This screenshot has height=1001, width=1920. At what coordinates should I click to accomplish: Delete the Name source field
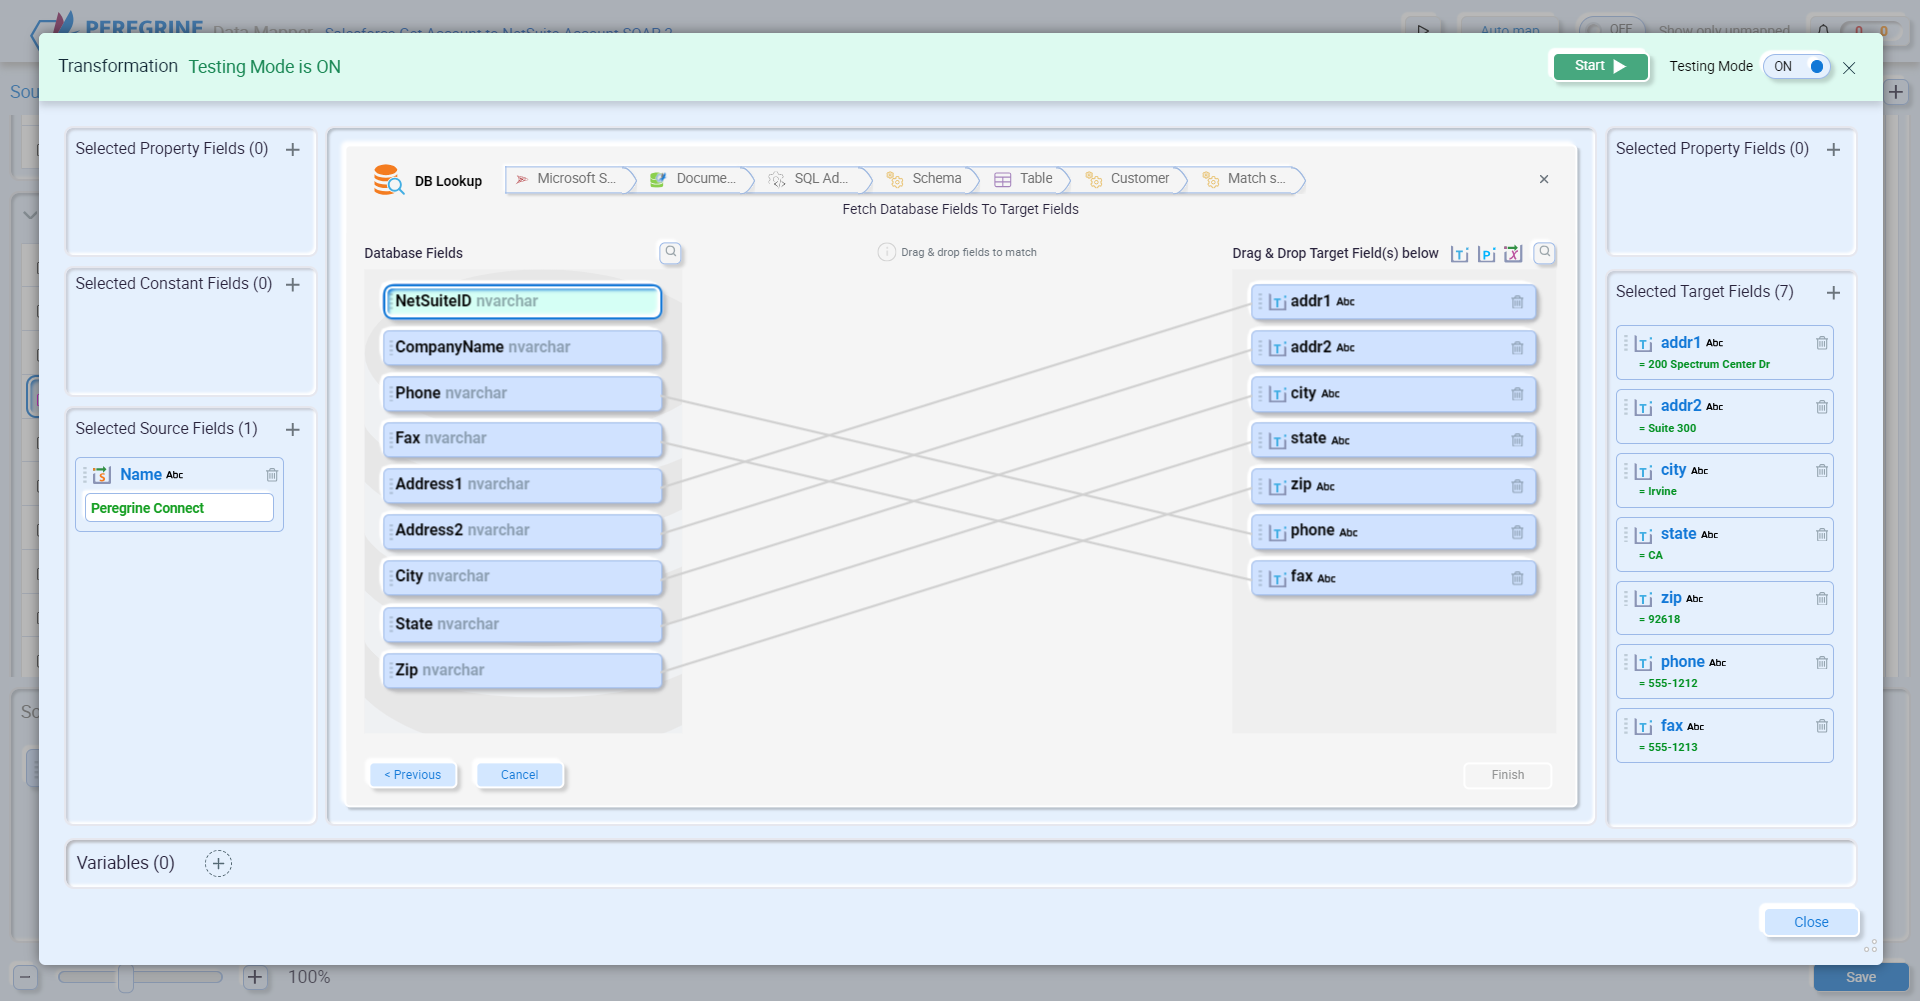click(x=272, y=475)
